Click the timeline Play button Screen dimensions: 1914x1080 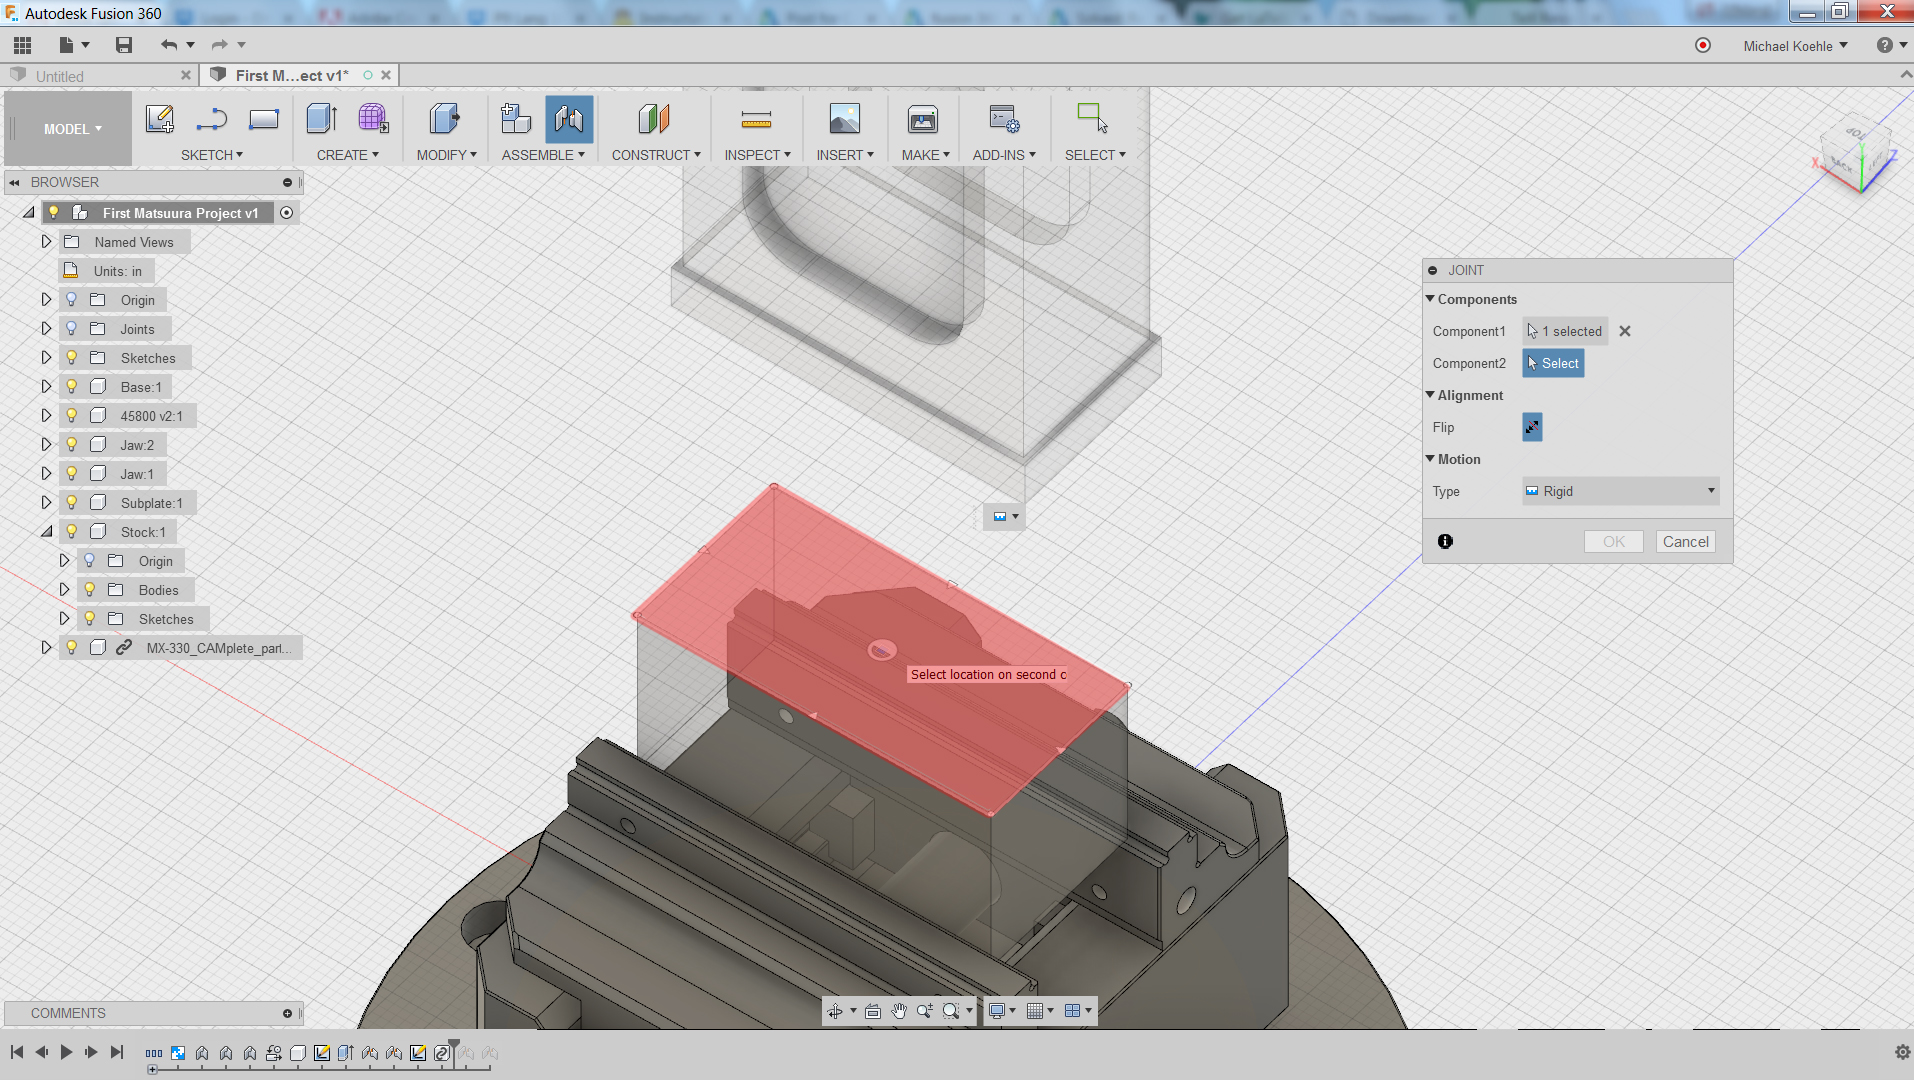click(x=66, y=1052)
